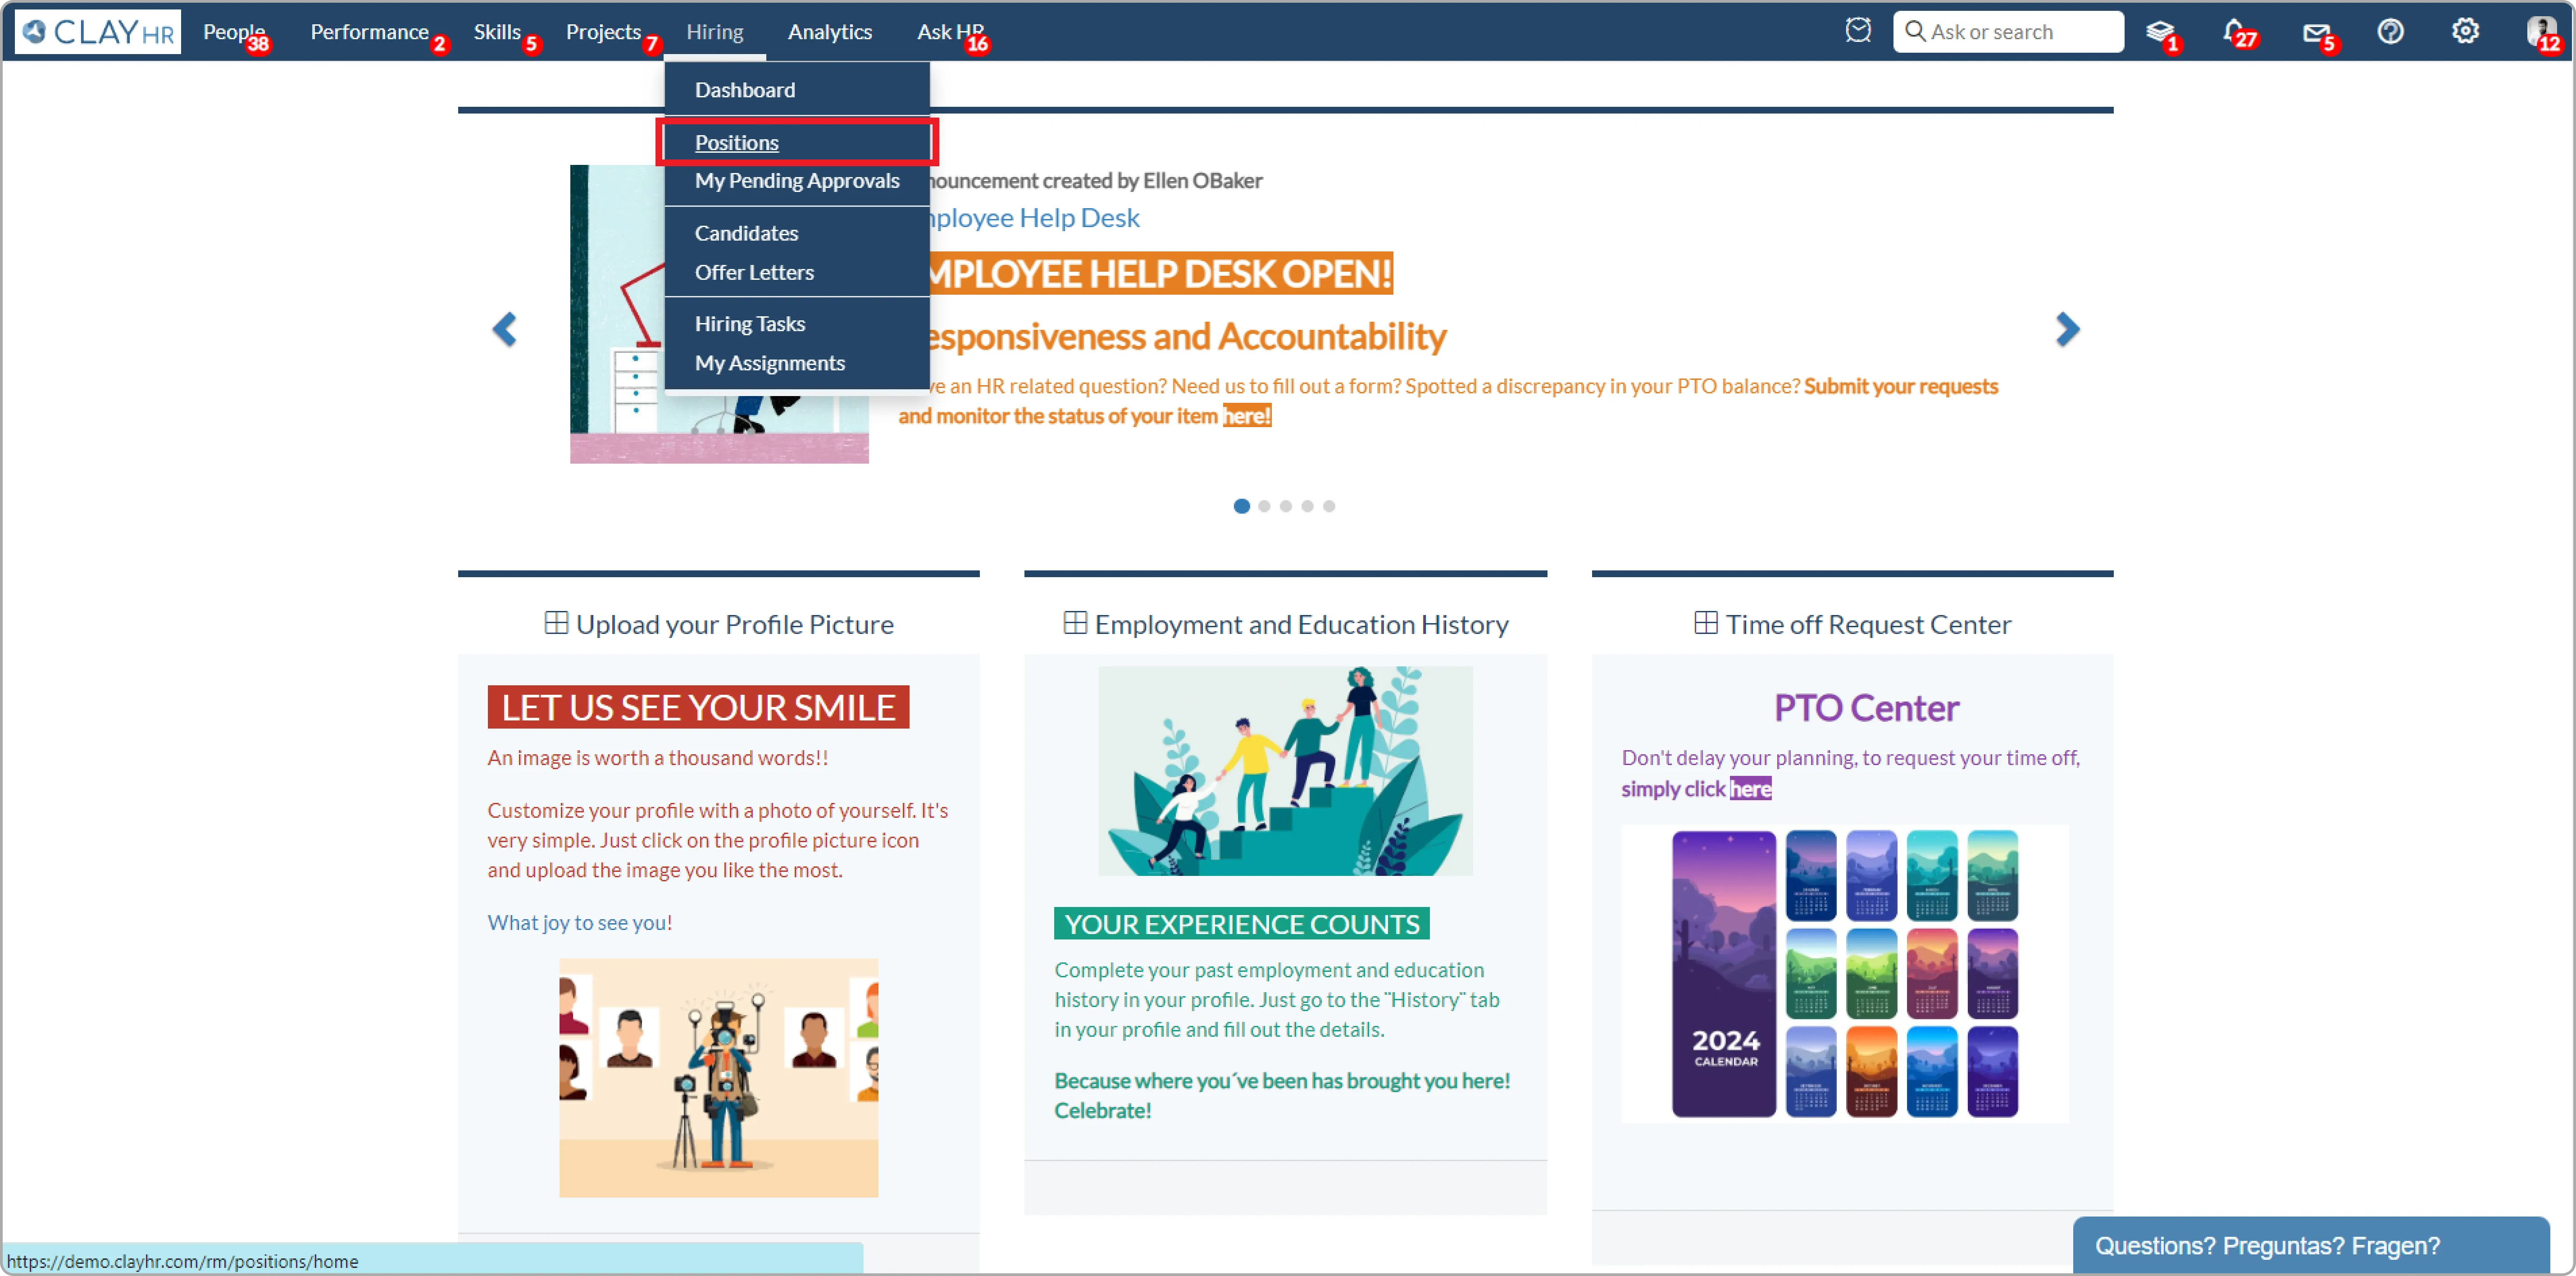The image size is (2576, 1276).
Task: Go to previous announcement with left arrow
Action: 505,329
